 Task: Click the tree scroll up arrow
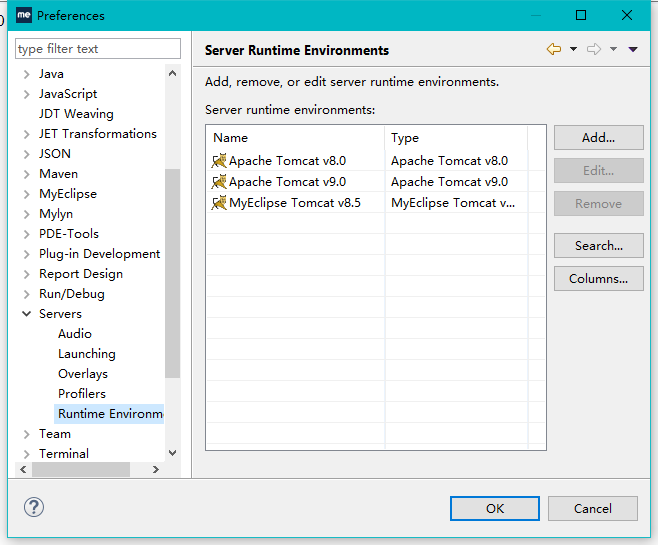click(x=172, y=74)
